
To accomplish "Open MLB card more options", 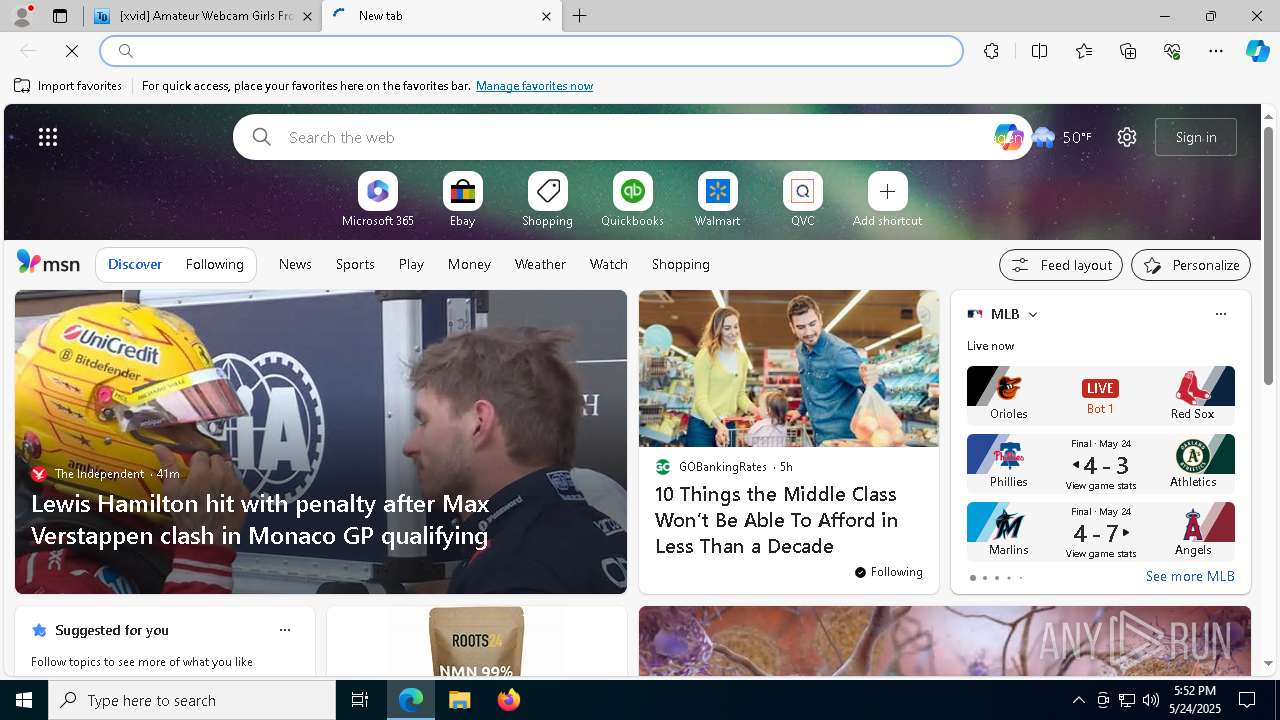I will [x=1220, y=314].
